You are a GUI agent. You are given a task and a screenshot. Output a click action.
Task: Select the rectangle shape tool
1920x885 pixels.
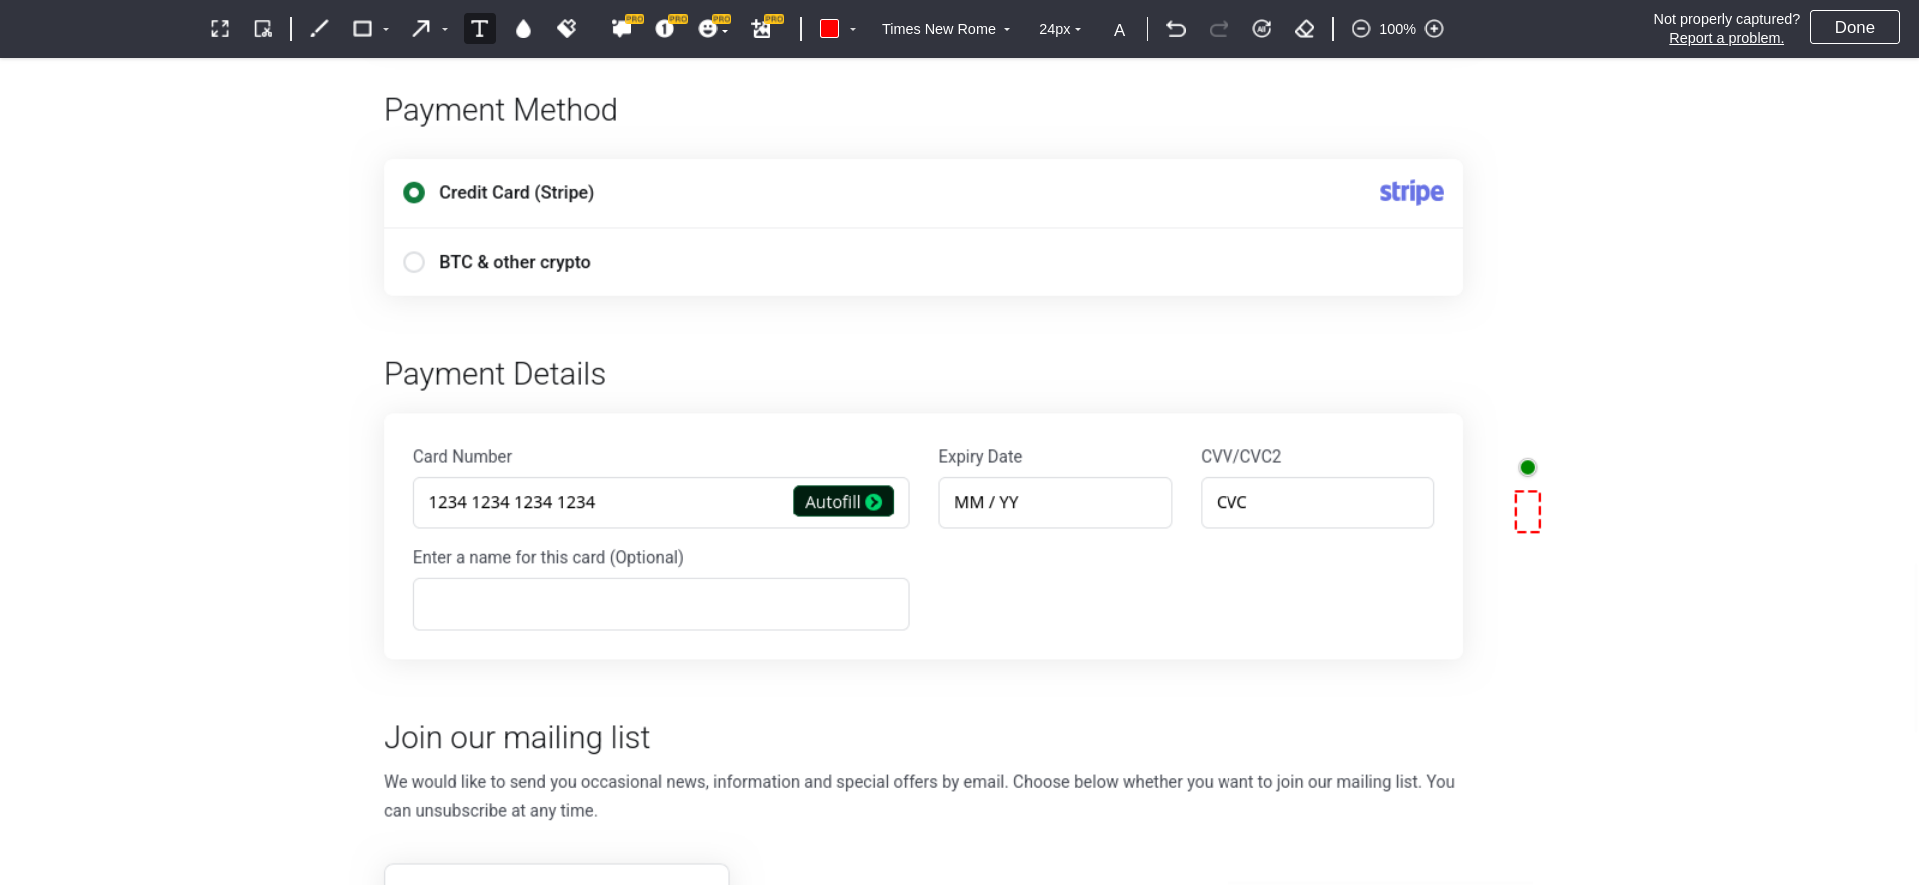pyautogui.click(x=362, y=29)
